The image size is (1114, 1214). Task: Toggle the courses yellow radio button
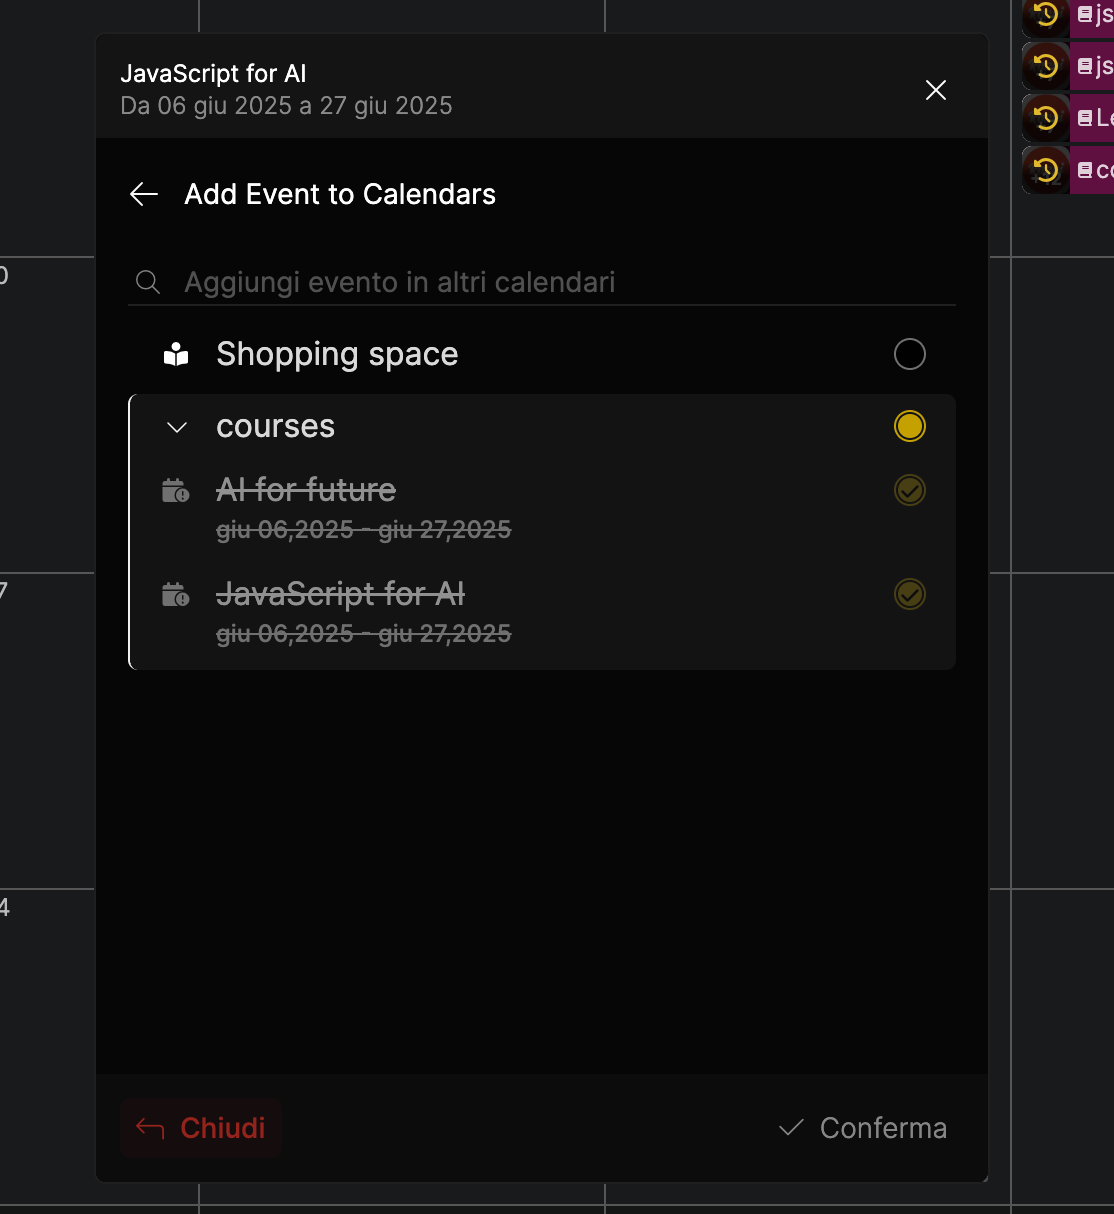click(x=910, y=426)
